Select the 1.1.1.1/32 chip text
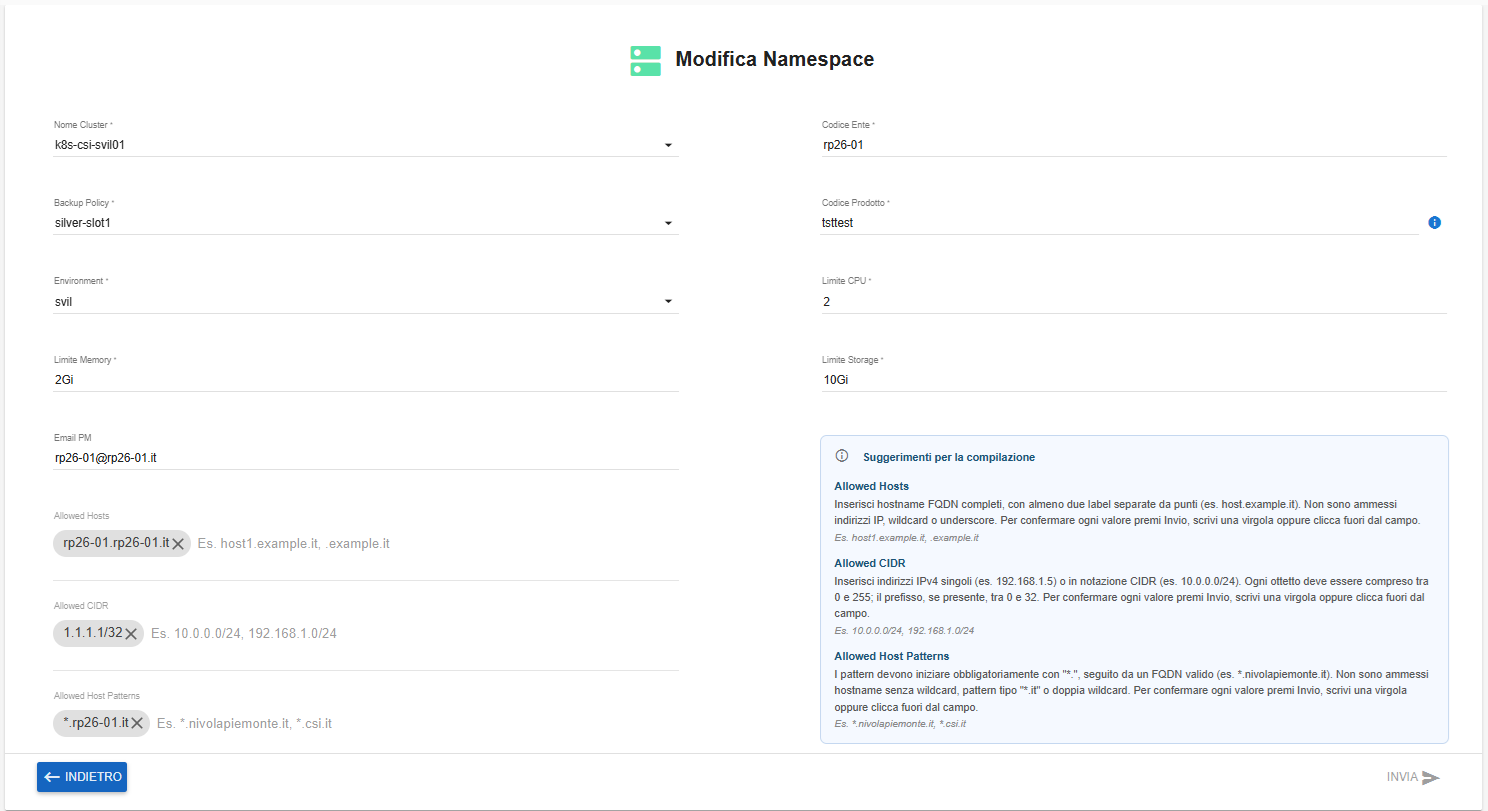 tap(92, 633)
